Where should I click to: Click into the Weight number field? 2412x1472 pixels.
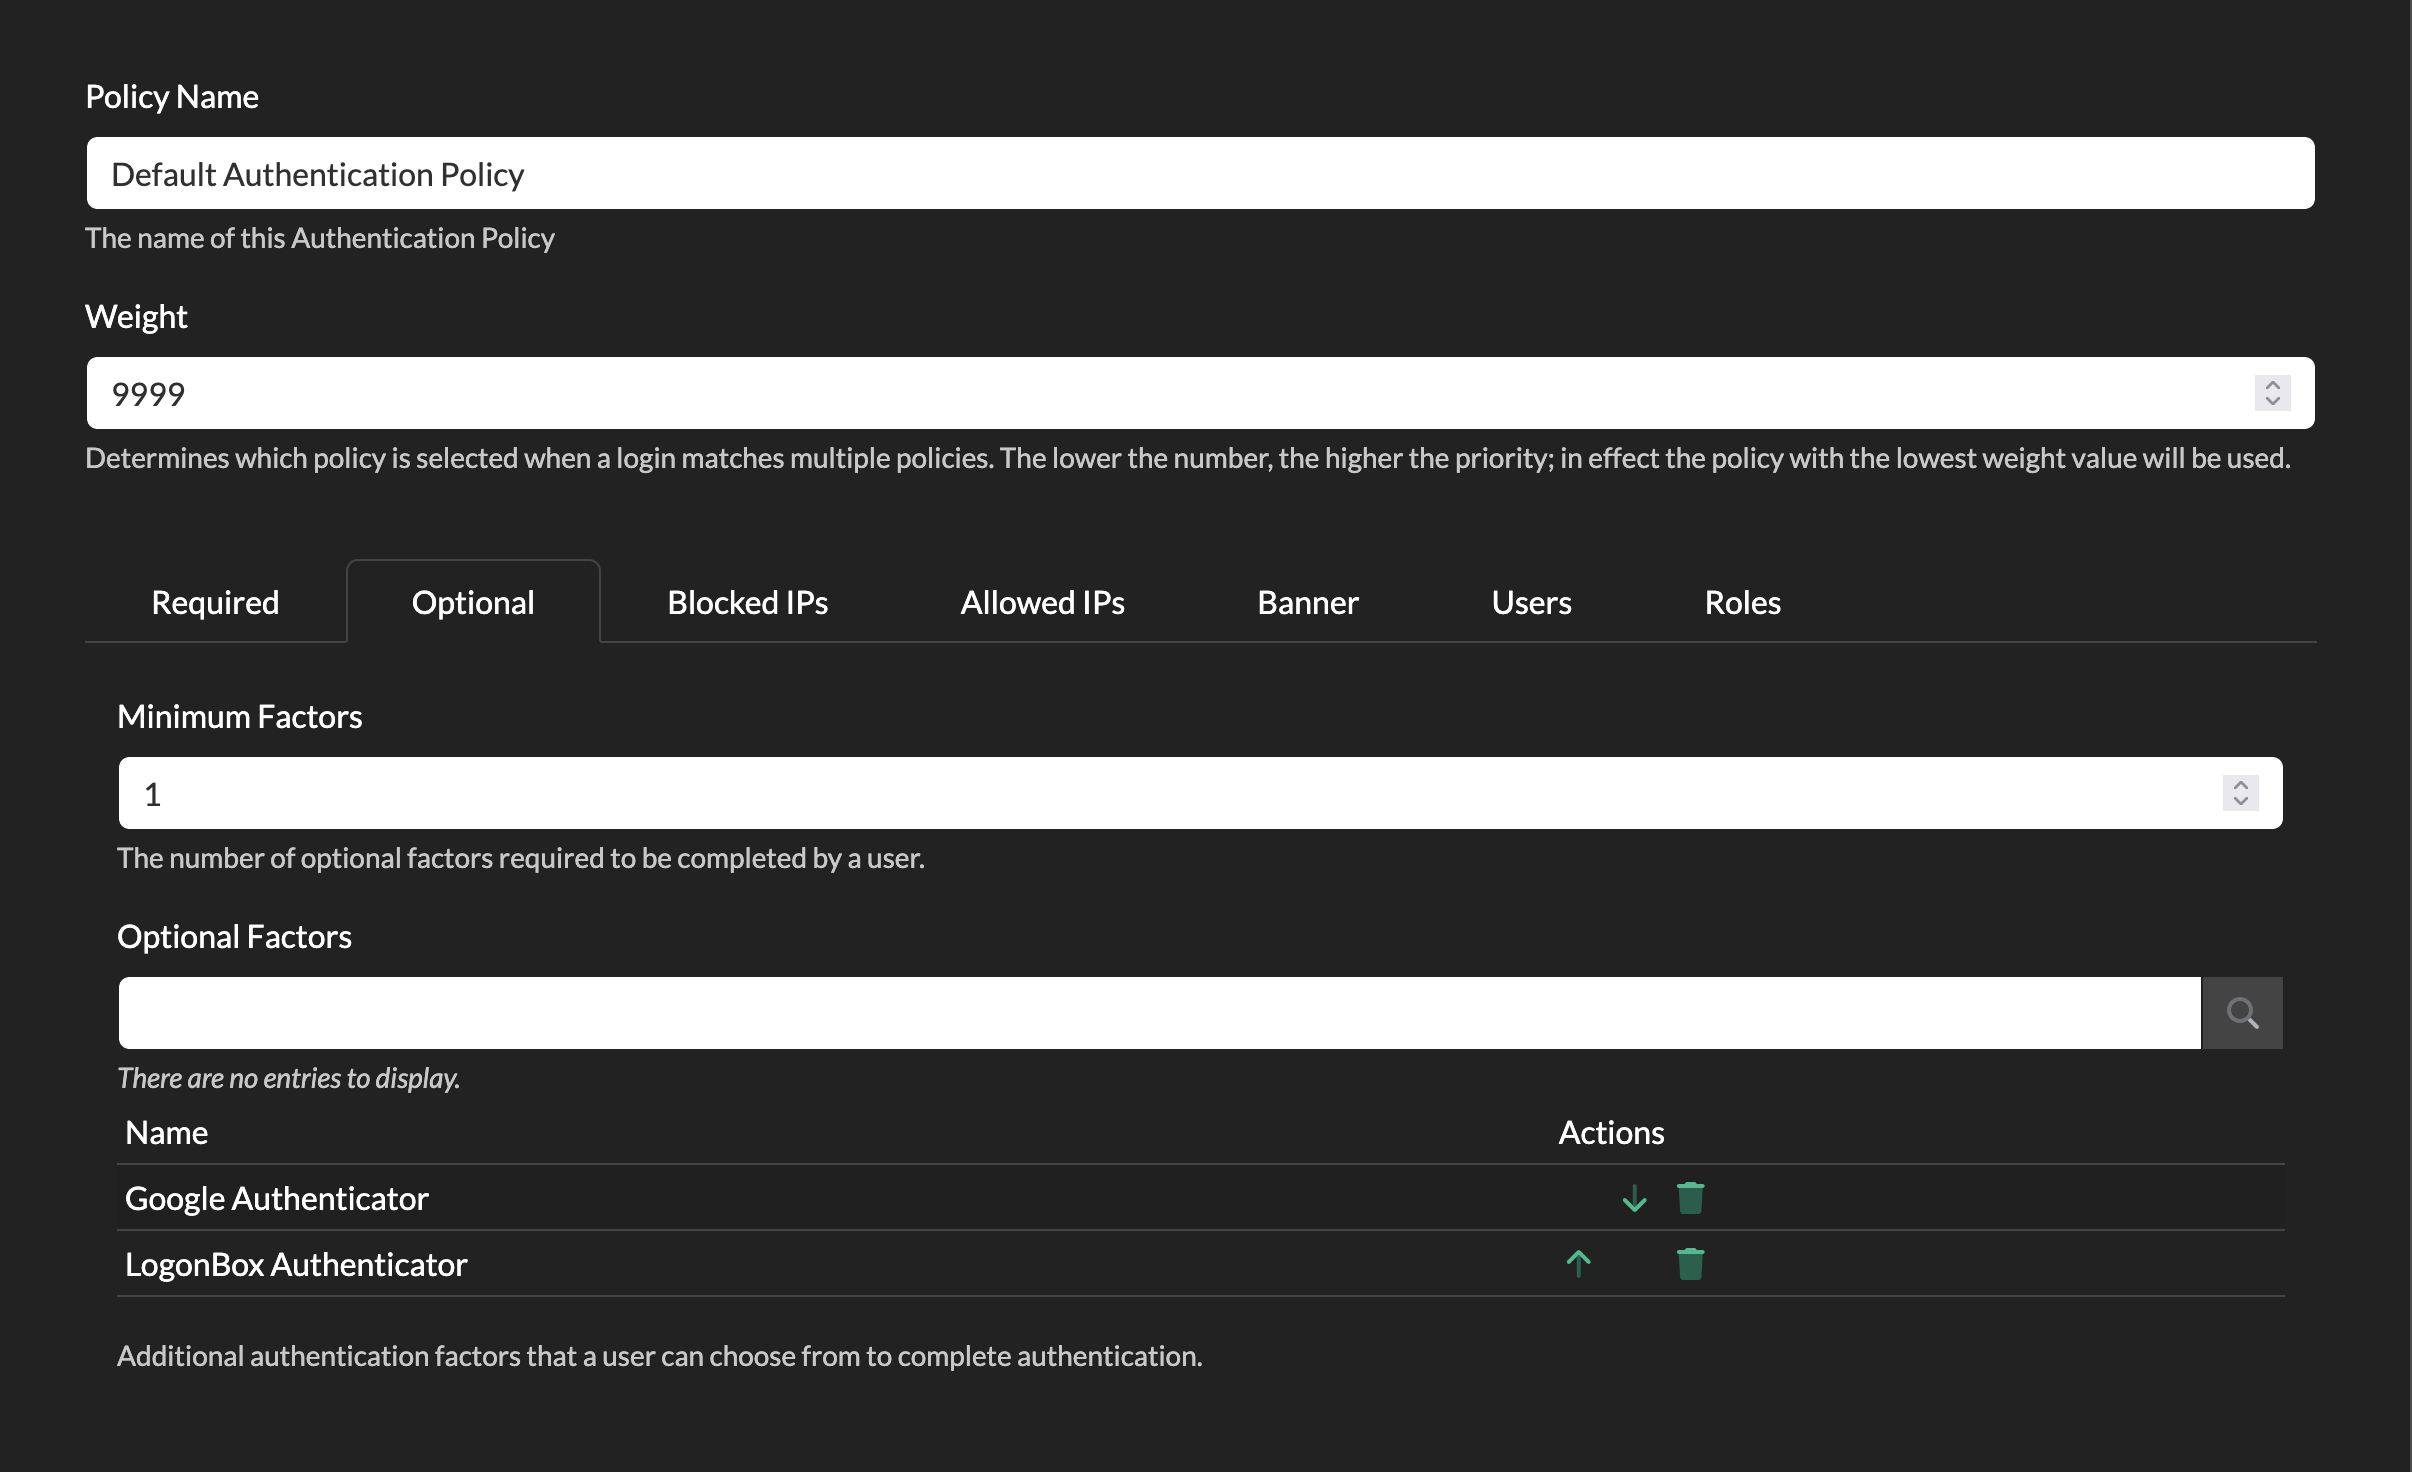pyautogui.click(x=1150, y=393)
